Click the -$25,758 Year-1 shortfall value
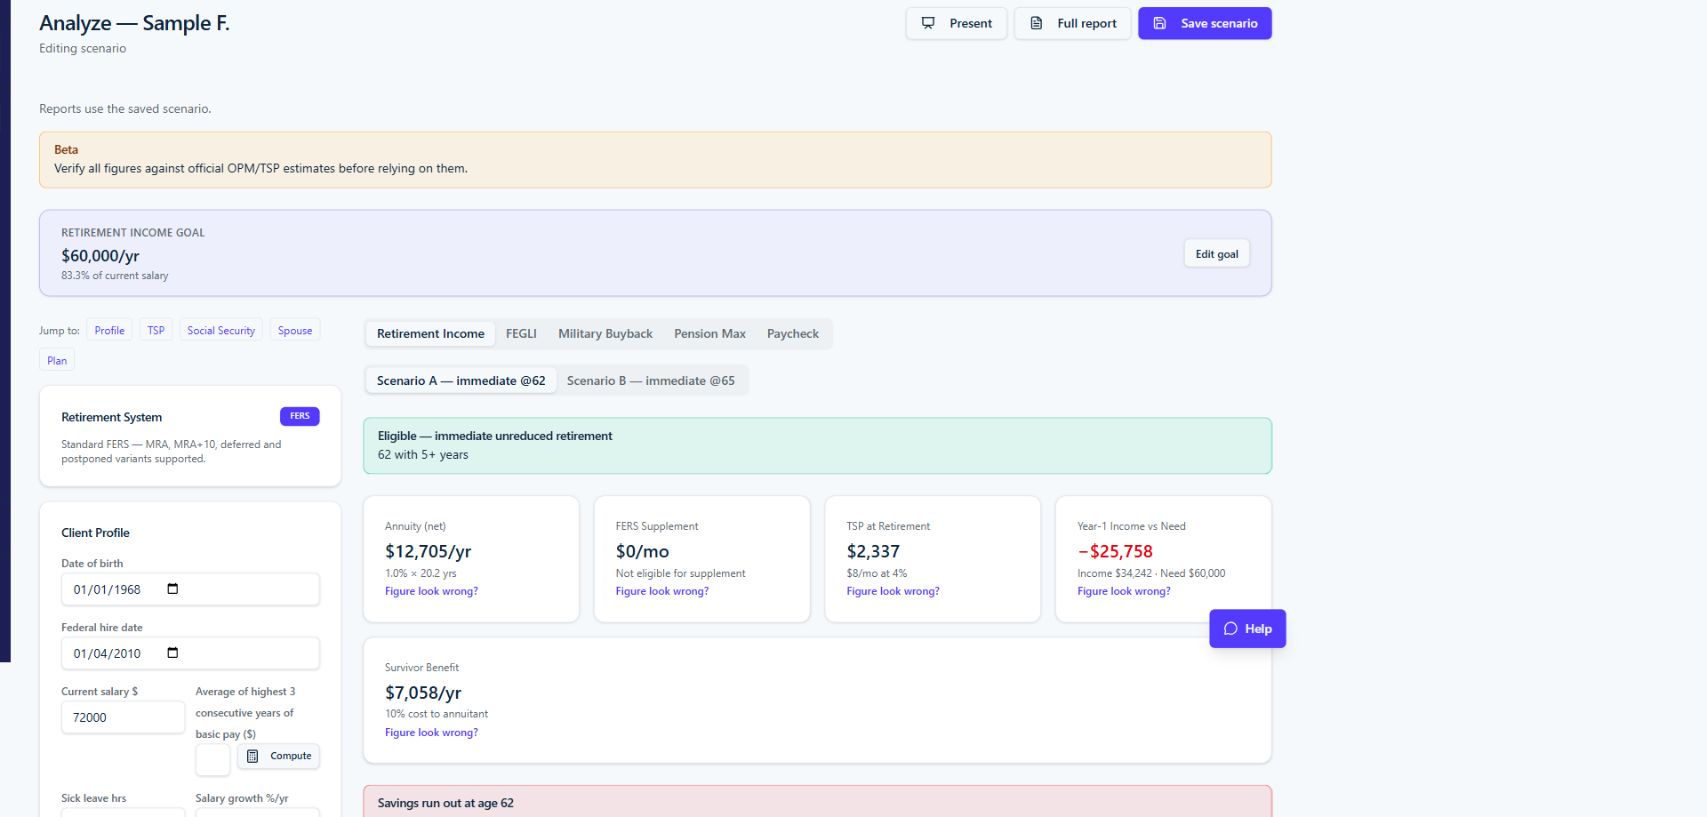The width and height of the screenshot is (1707, 817). [1115, 551]
